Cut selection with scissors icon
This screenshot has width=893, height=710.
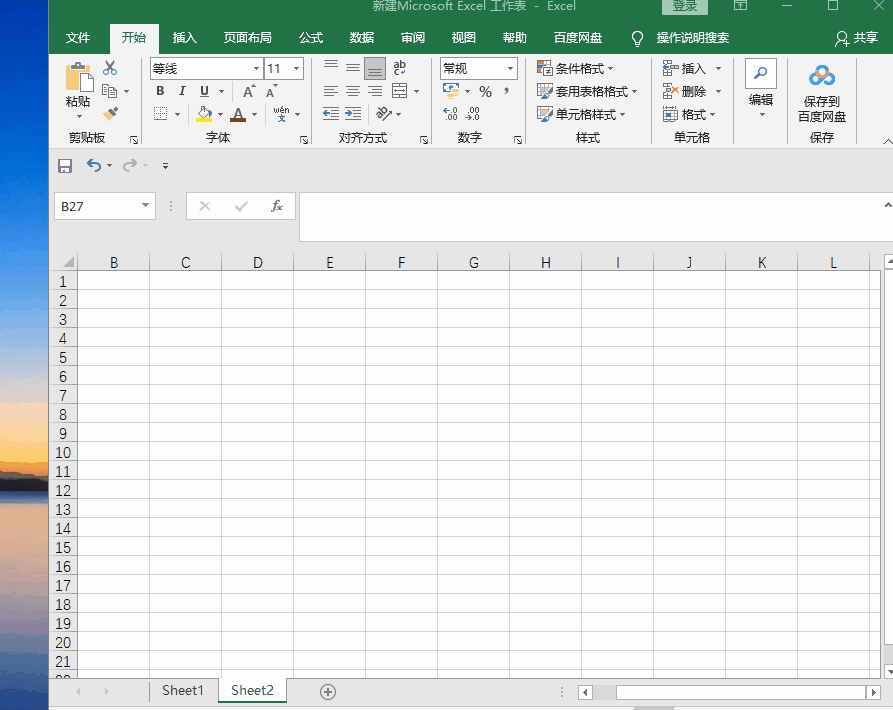tap(110, 68)
